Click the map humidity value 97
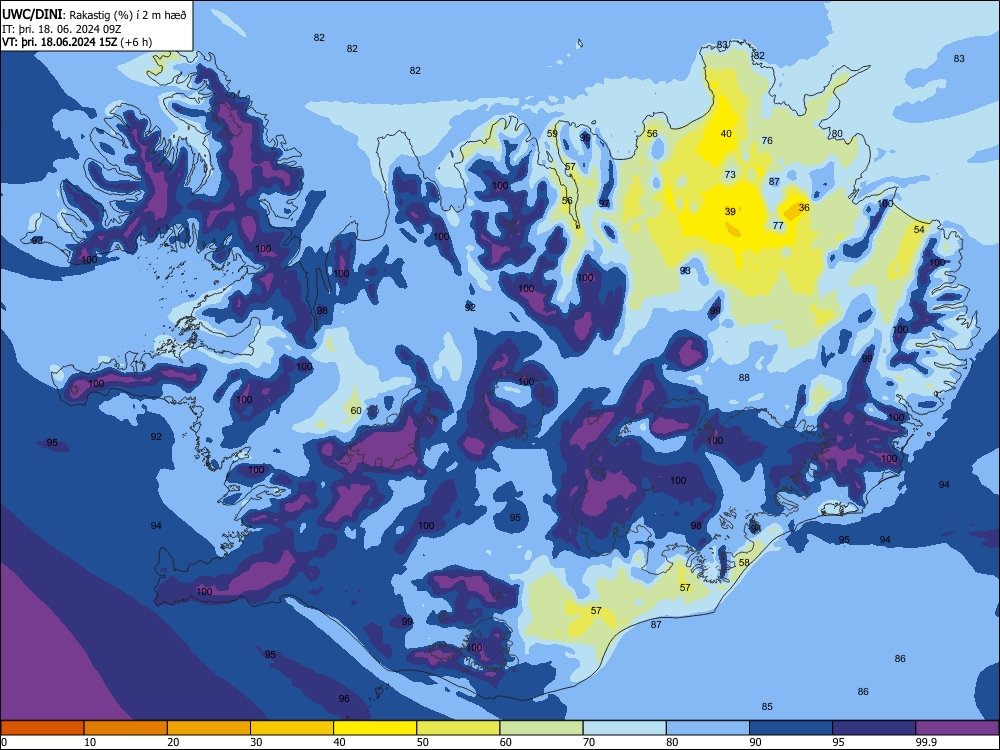Viewport: 1000px width, 750px height. pos(604,203)
